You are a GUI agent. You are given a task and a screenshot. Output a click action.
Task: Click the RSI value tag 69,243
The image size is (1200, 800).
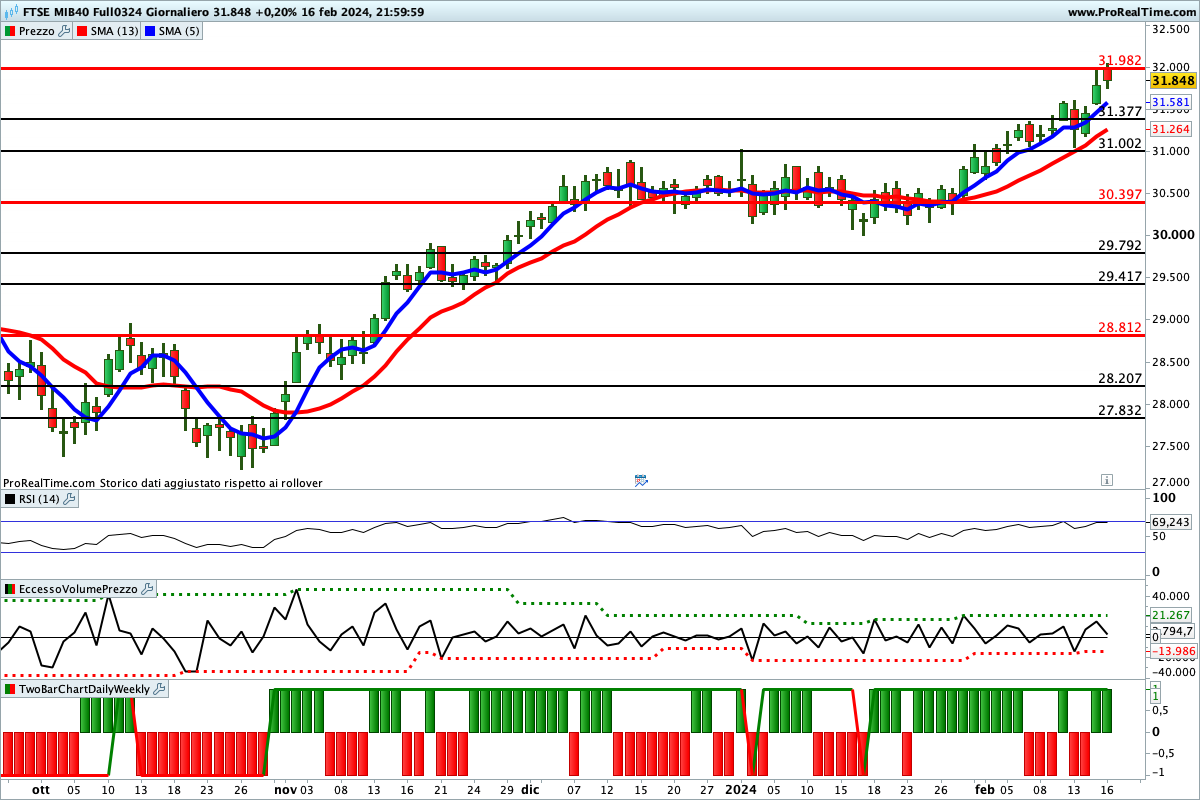click(1172, 522)
